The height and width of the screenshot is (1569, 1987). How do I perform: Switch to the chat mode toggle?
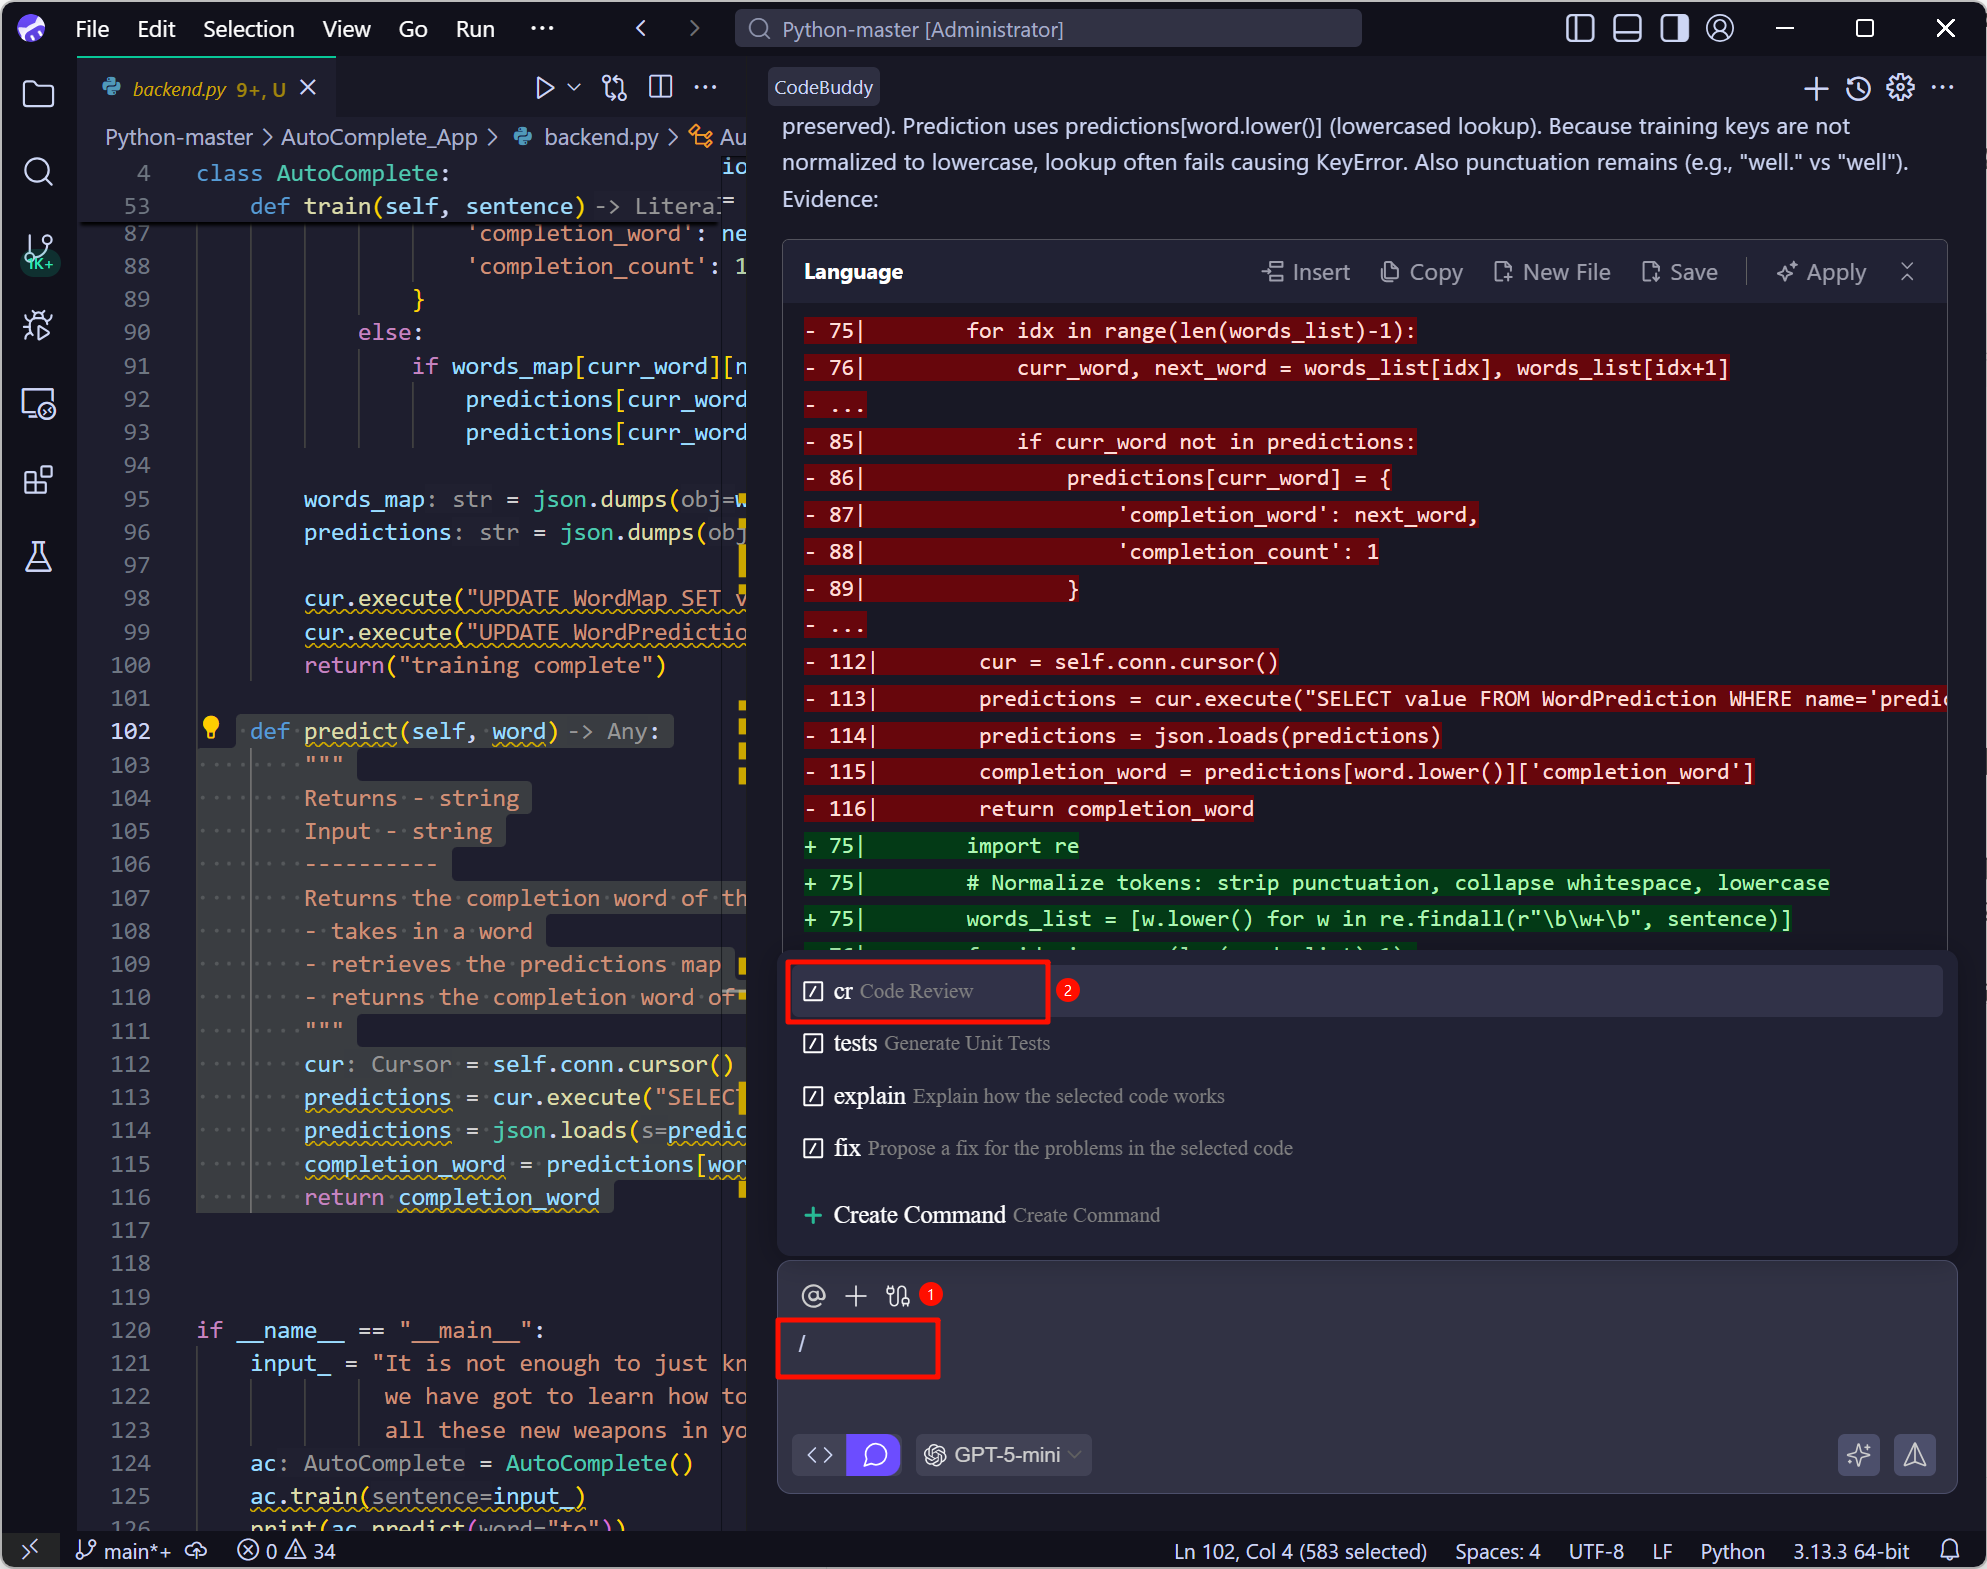coord(874,1455)
